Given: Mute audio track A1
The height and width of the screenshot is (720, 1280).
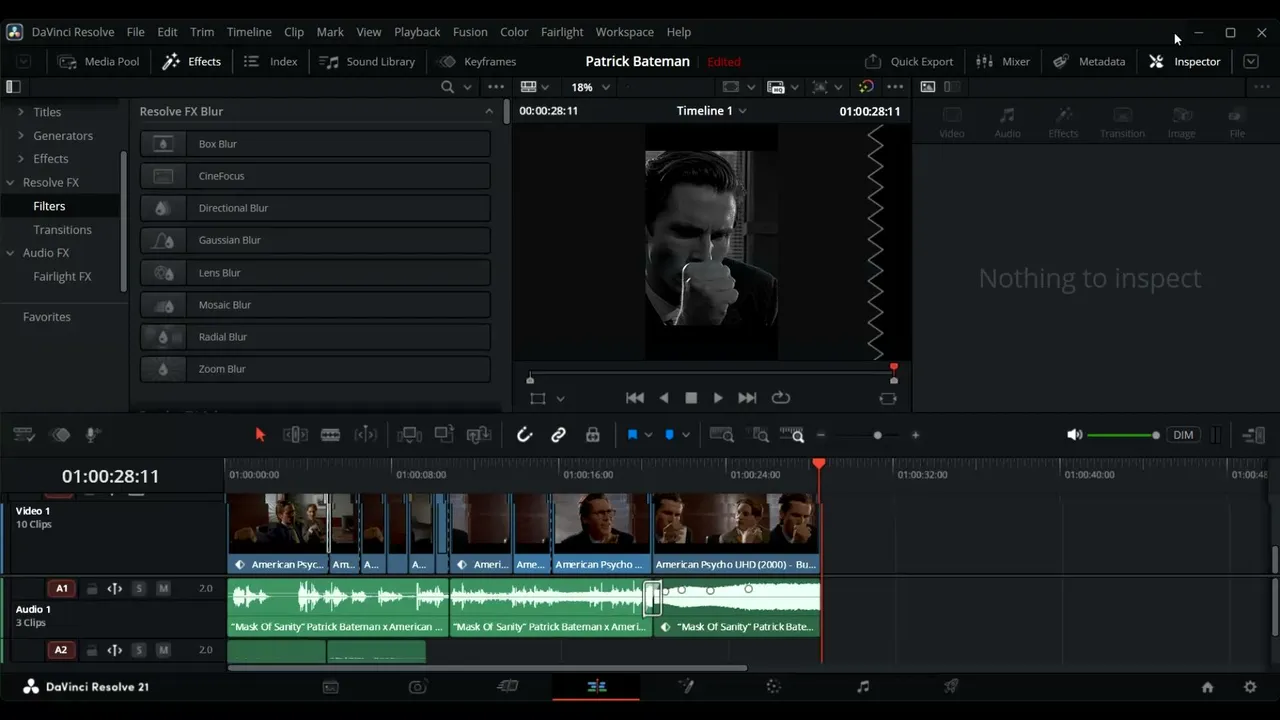Looking at the screenshot, I should (164, 589).
